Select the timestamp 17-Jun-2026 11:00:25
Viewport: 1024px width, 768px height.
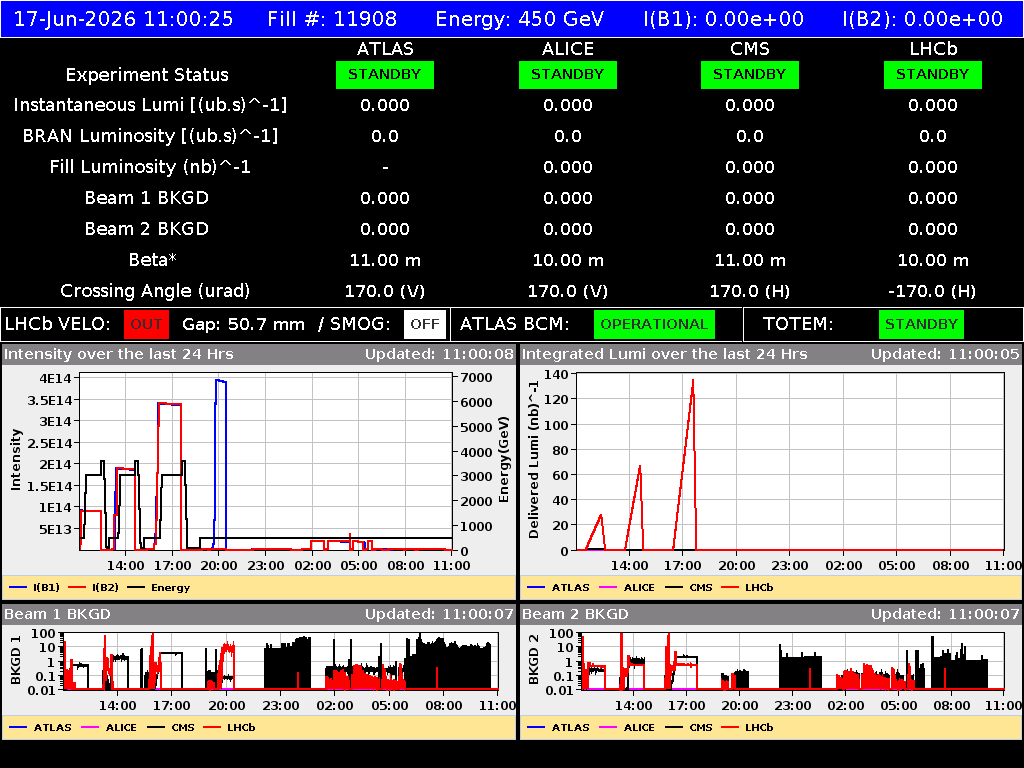123,18
